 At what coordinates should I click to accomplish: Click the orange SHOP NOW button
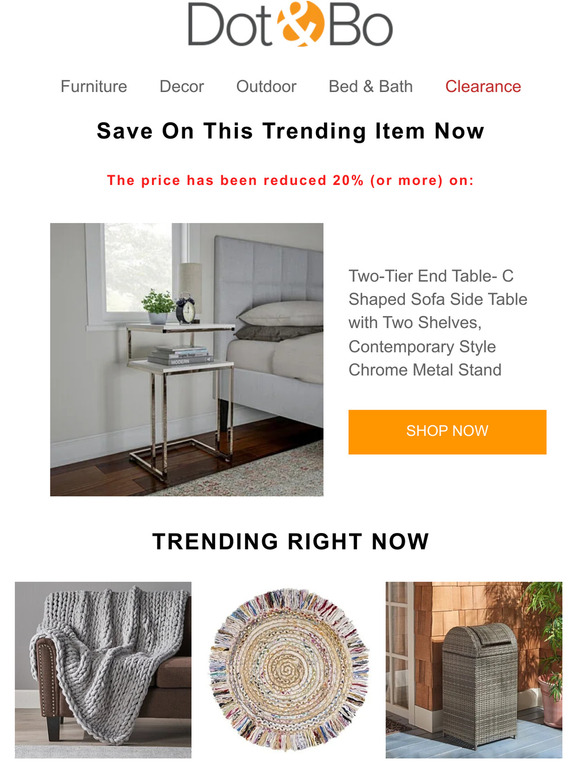pos(447,431)
